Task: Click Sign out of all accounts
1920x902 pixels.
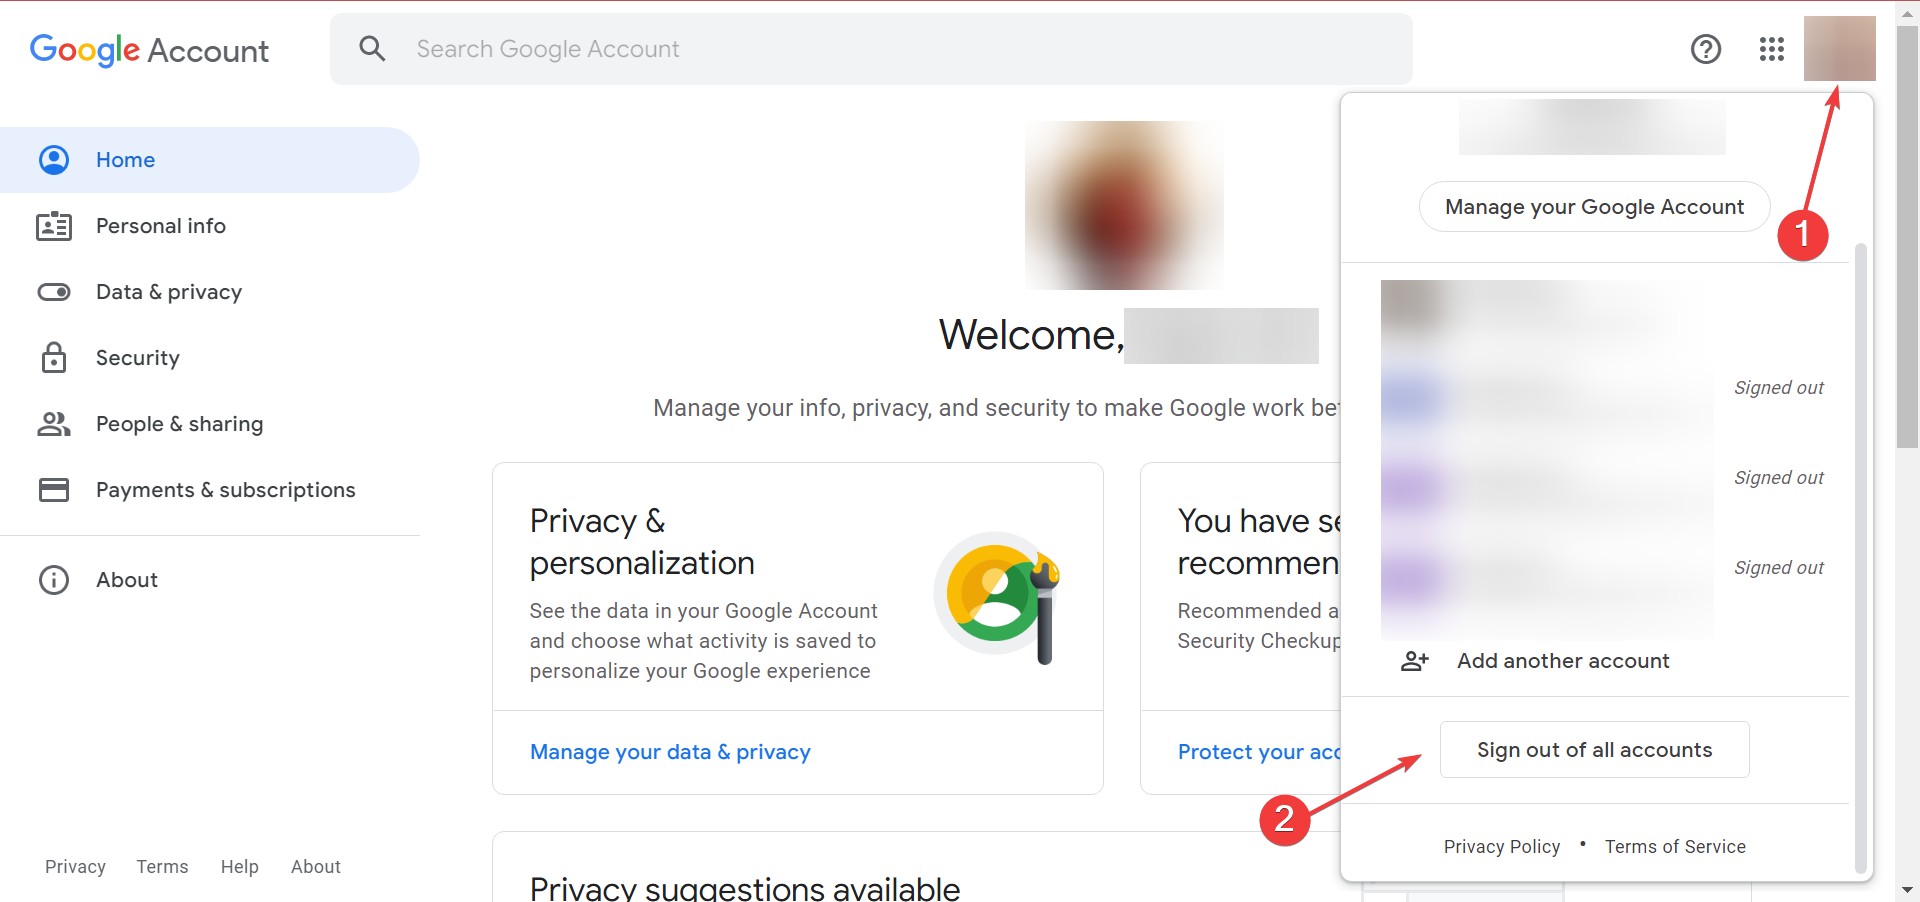Action: click(x=1594, y=750)
